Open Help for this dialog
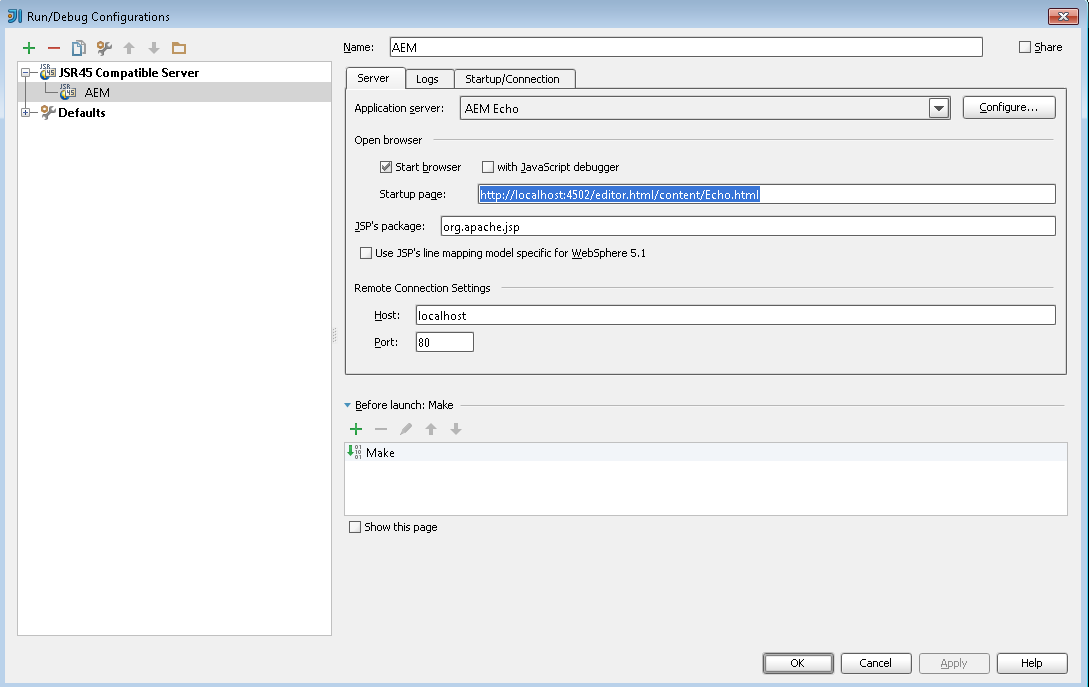 1031,663
